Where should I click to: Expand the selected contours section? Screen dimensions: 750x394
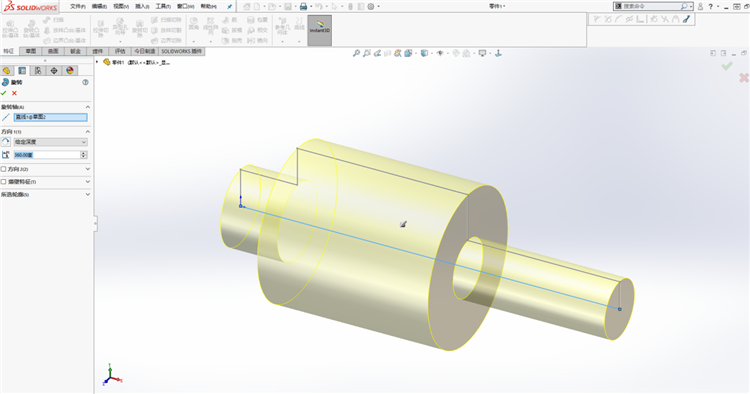[88, 195]
